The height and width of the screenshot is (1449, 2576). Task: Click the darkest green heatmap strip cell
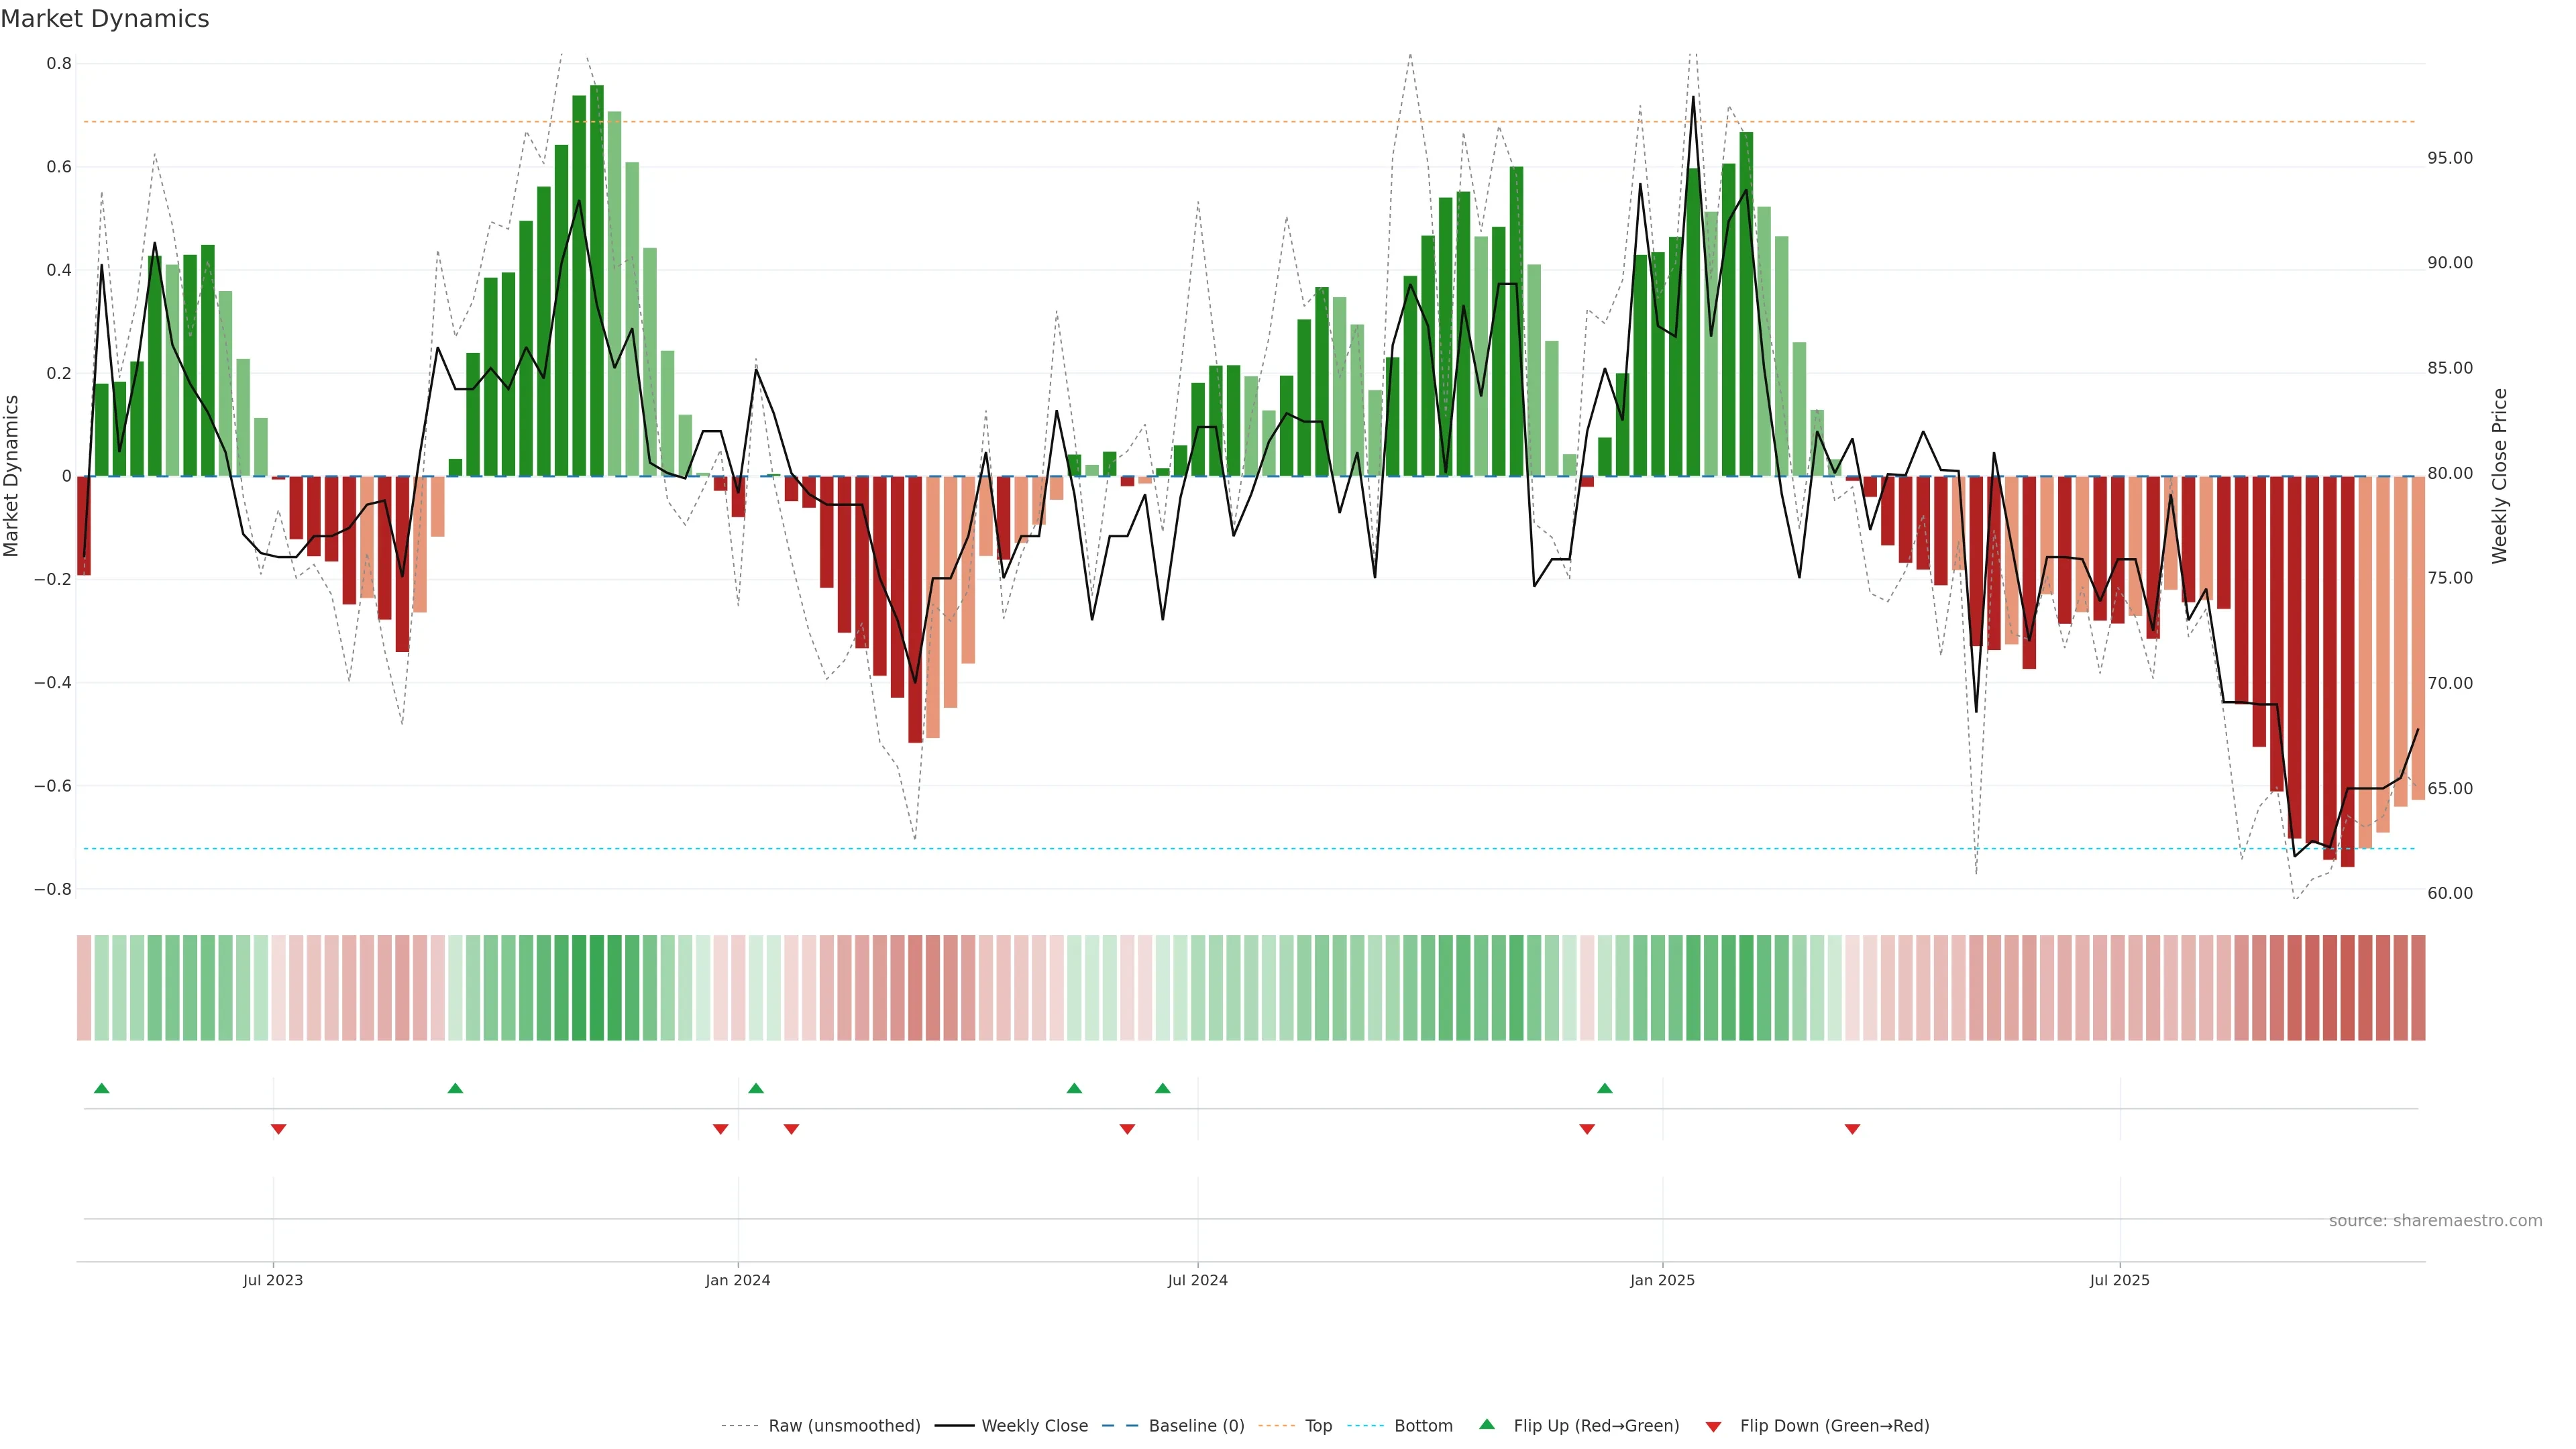[x=597, y=987]
